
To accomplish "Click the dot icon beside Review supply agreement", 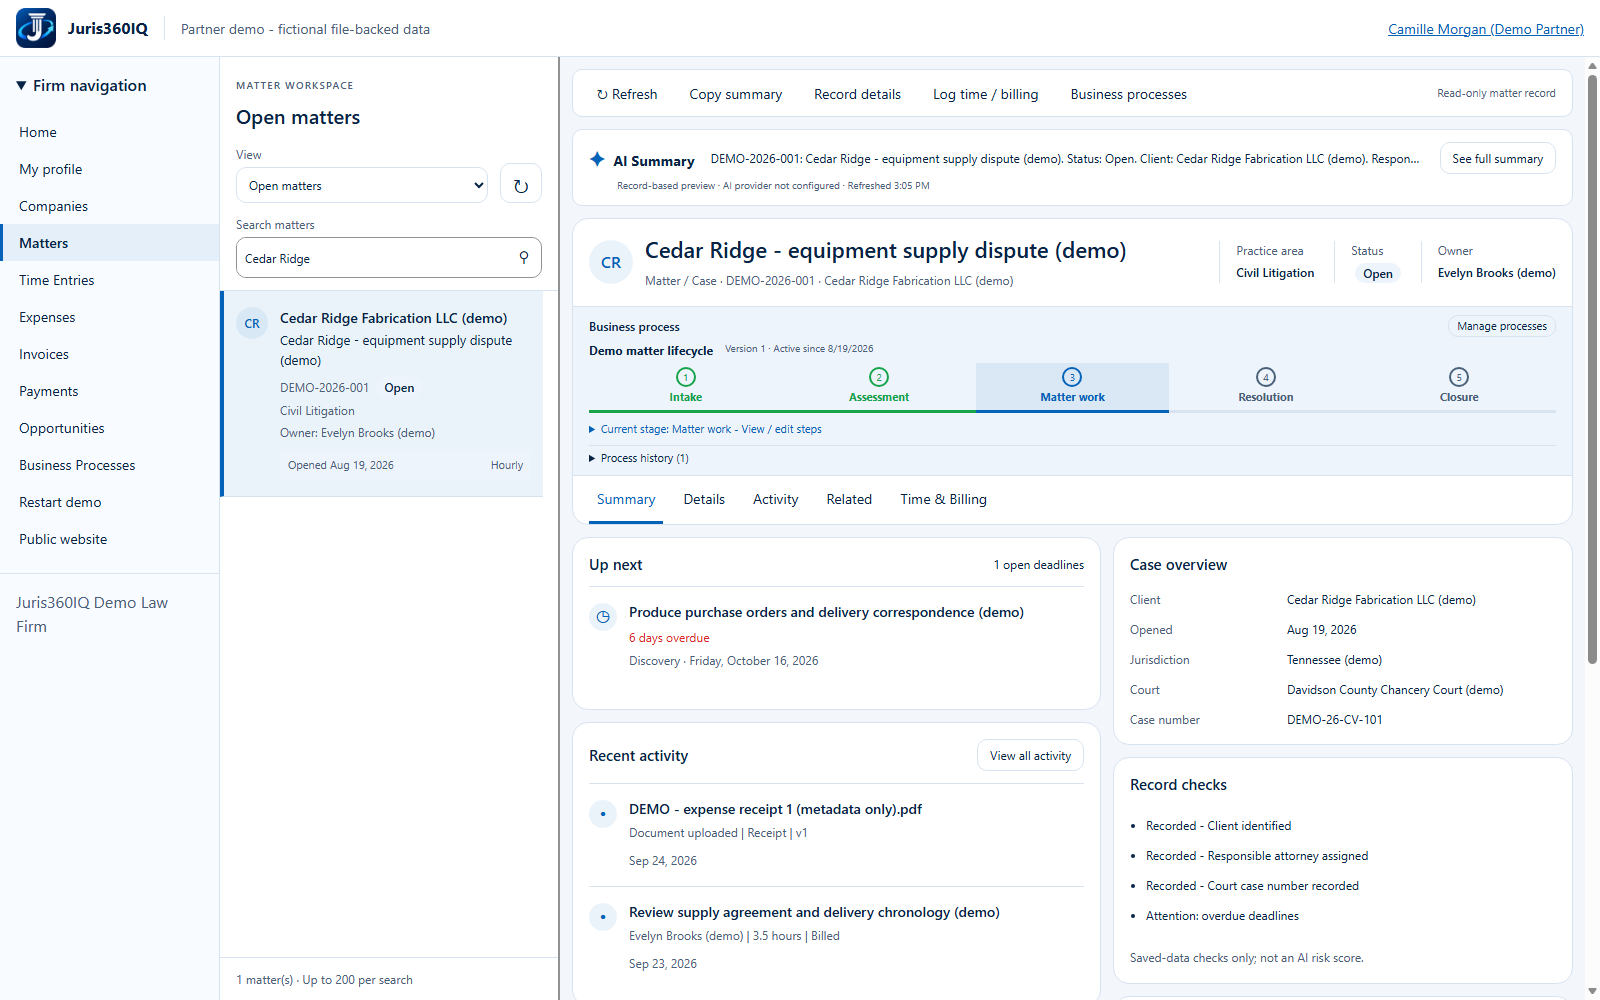I will point(603,917).
